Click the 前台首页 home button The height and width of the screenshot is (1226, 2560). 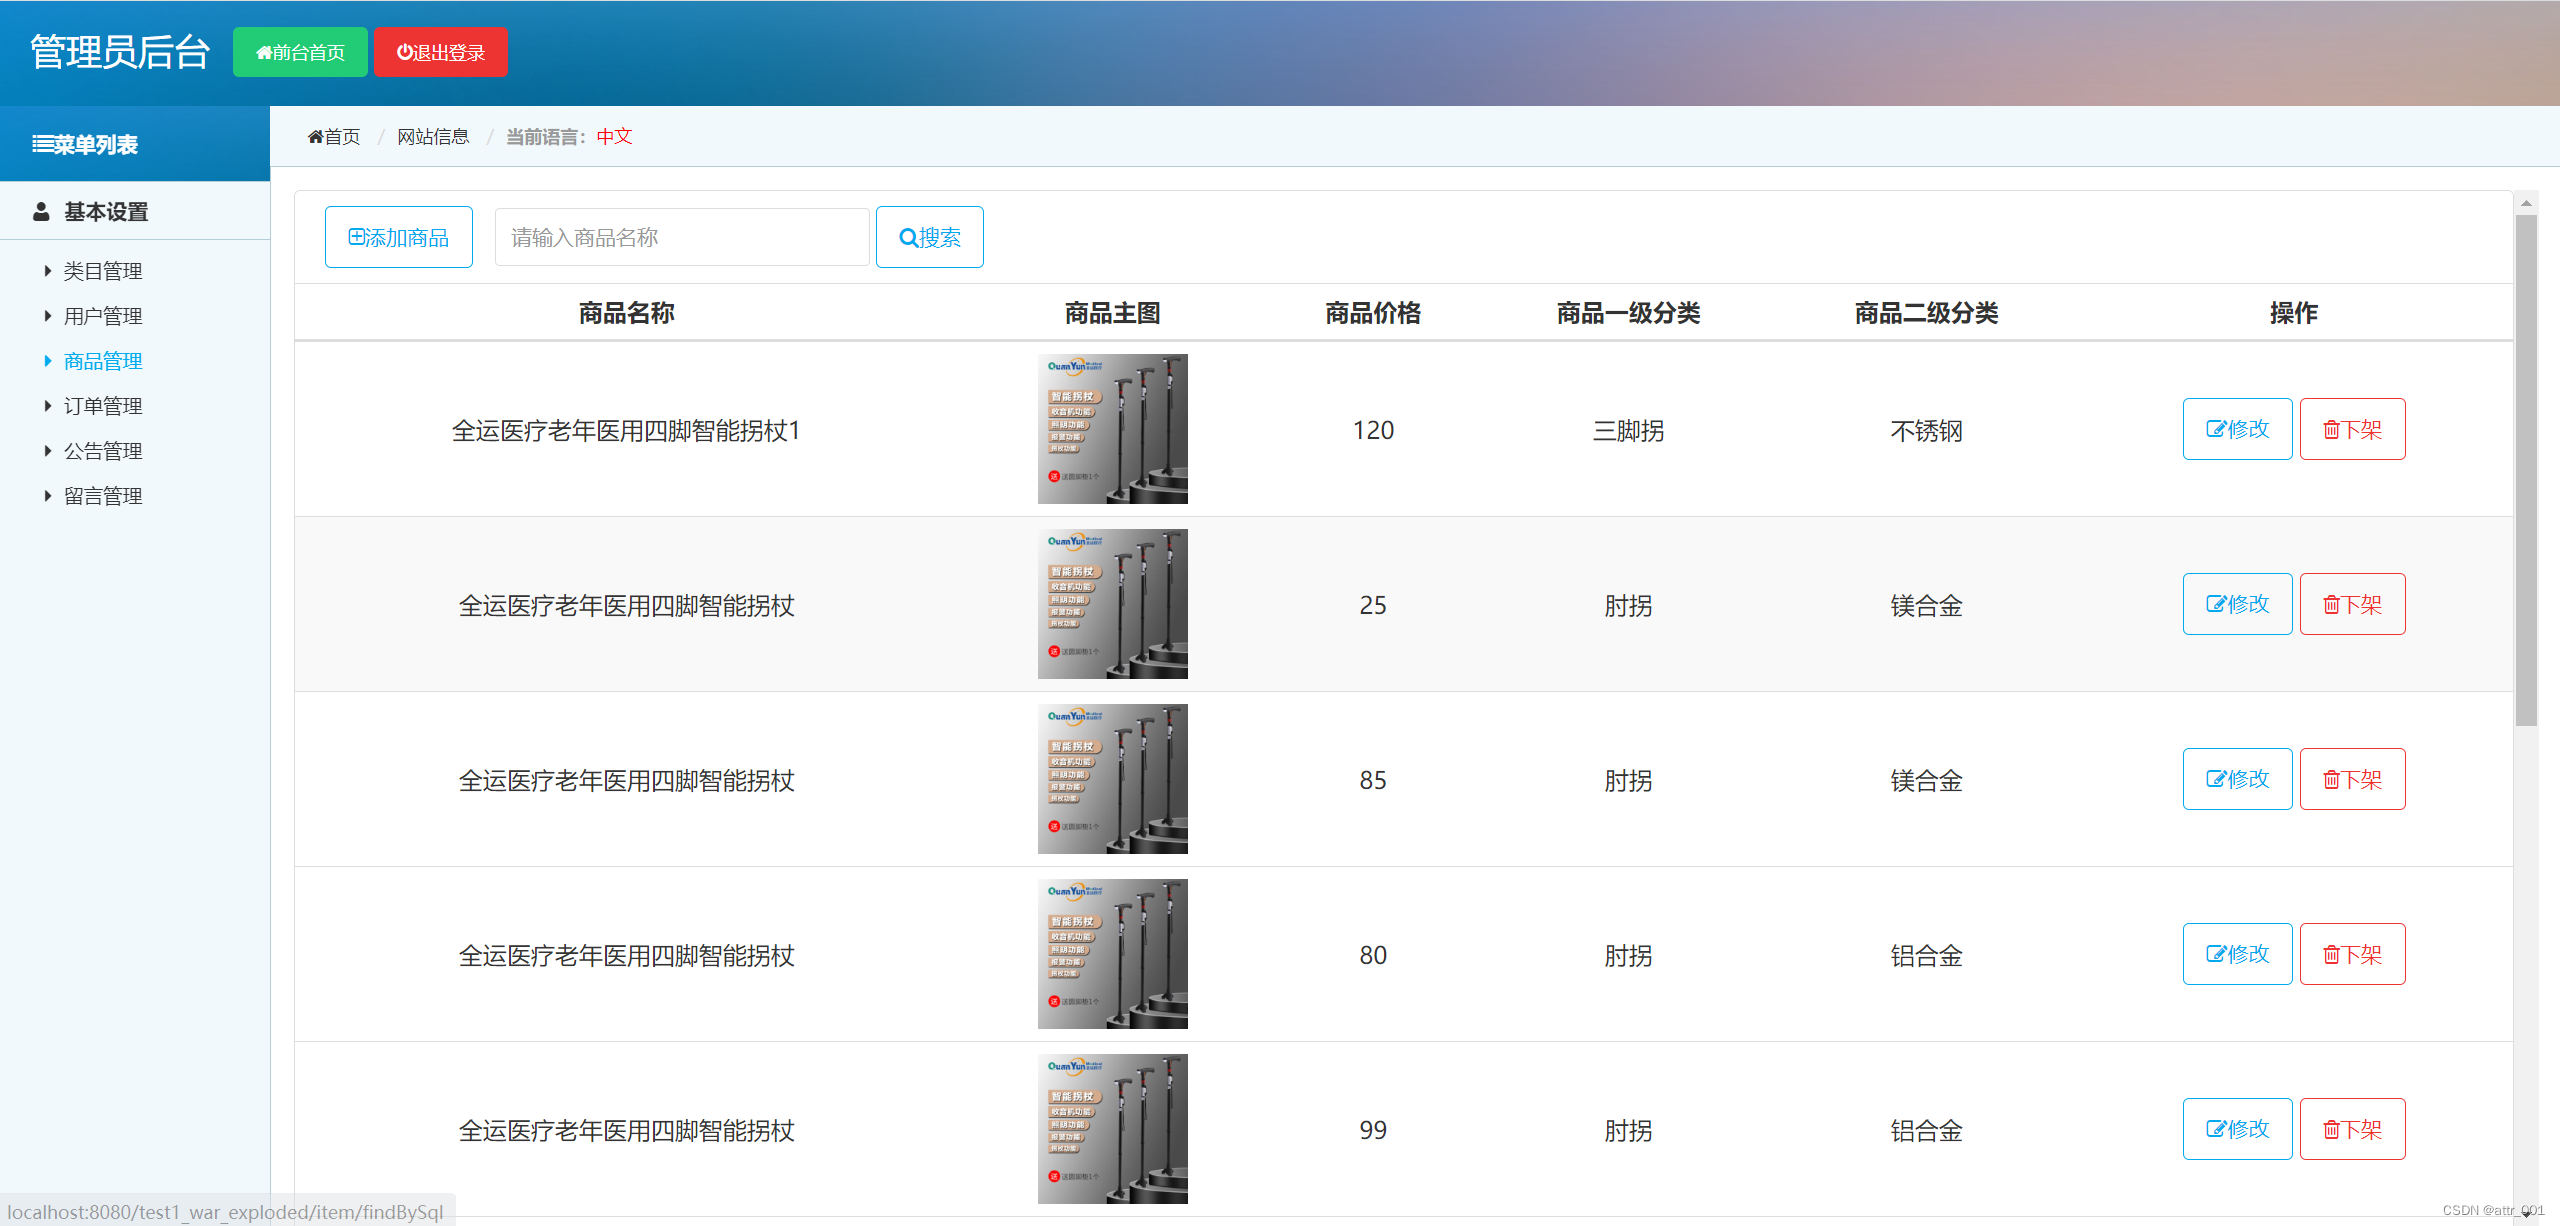[300, 52]
